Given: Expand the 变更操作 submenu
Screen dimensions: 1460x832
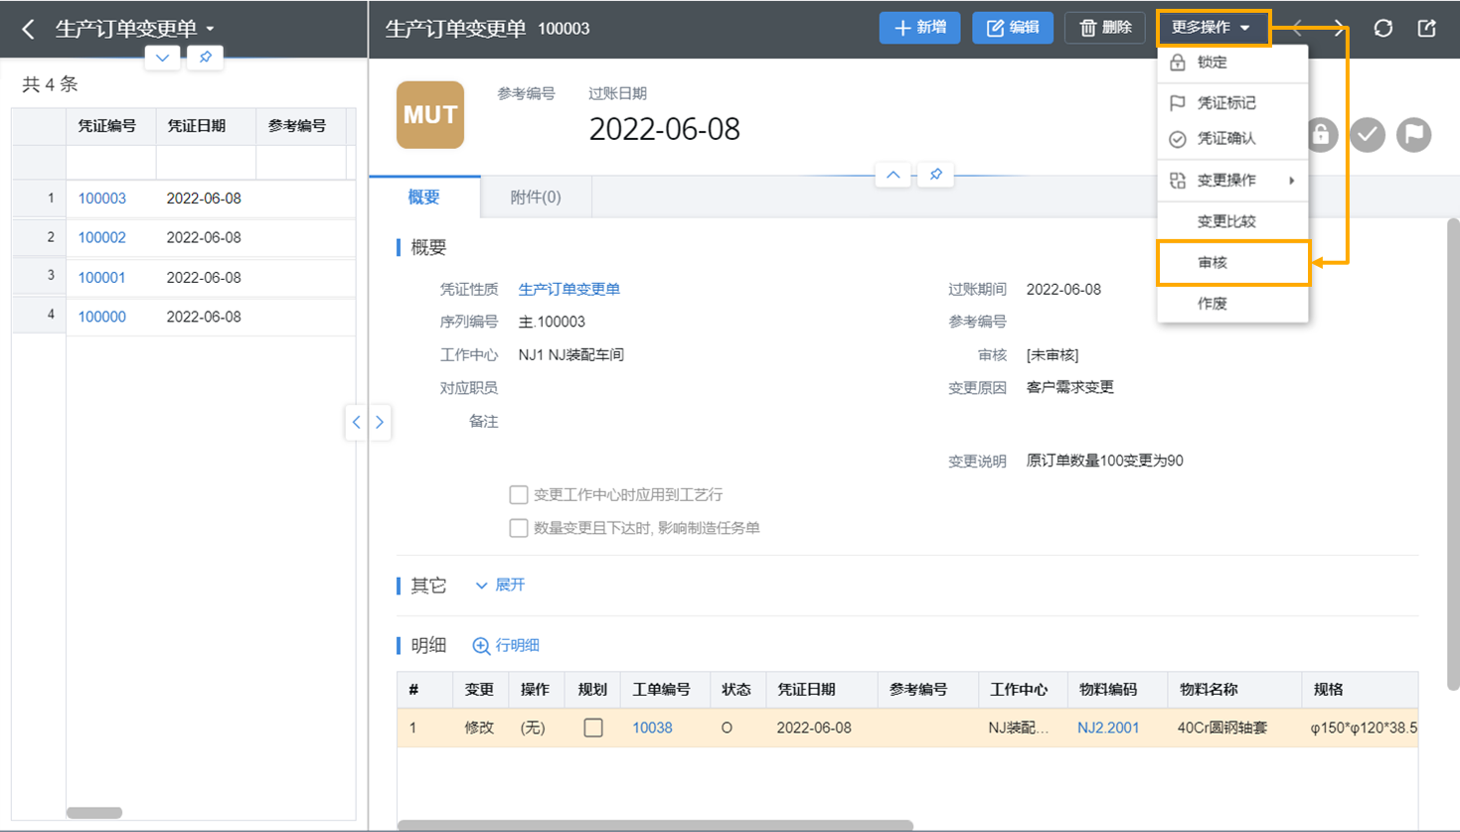Looking at the screenshot, I should (x=1232, y=180).
